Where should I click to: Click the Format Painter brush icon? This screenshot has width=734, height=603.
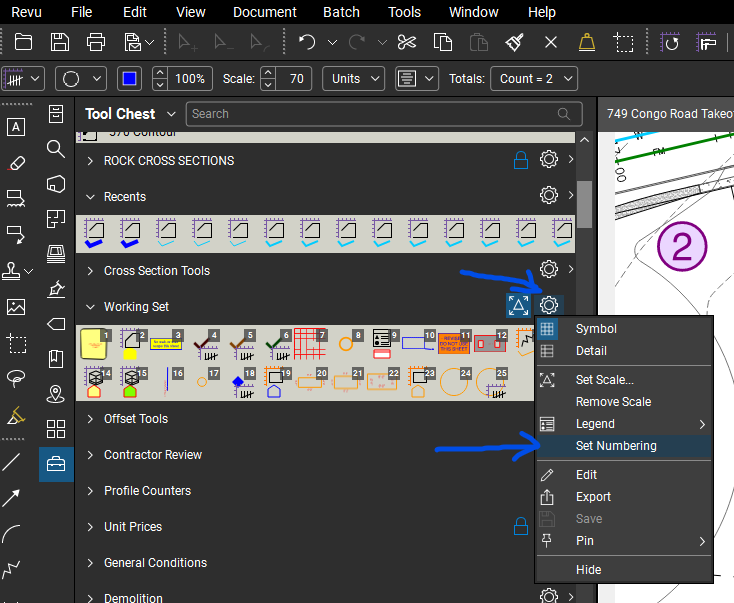point(514,42)
